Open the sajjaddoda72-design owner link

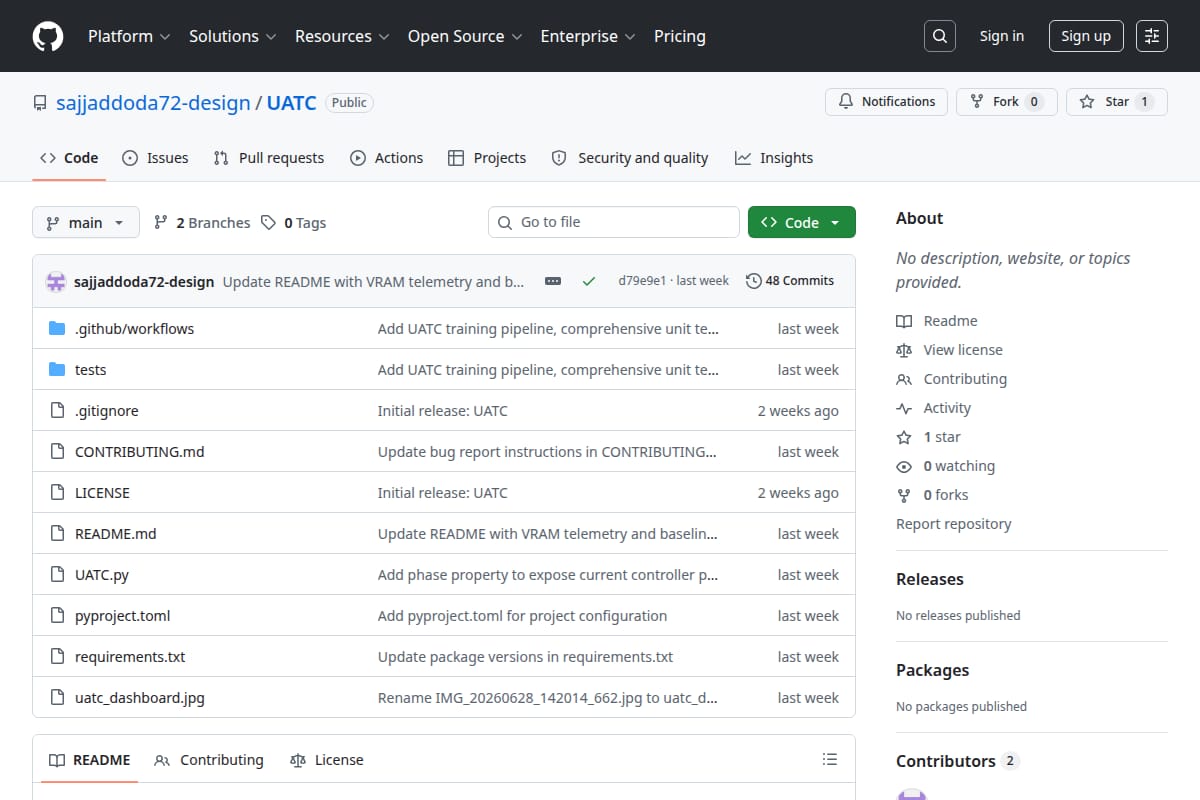[153, 103]
